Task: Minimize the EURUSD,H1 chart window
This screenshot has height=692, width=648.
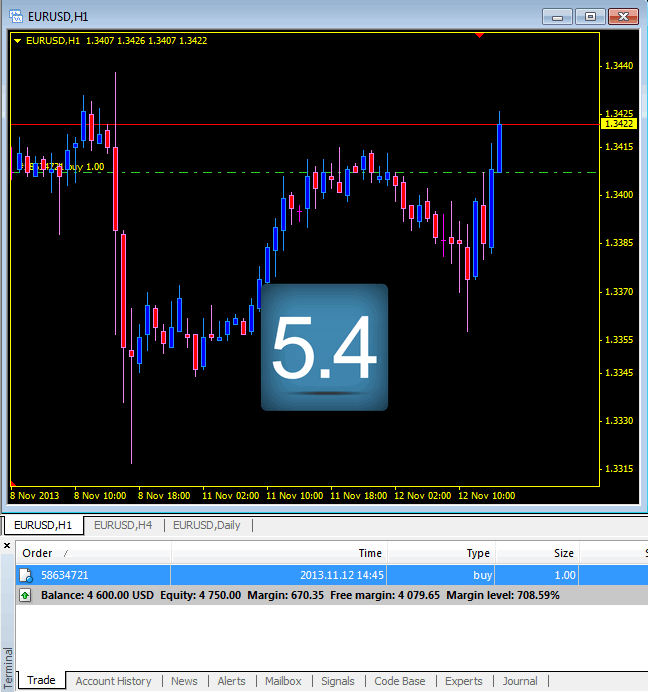Action: (x=558, y=16)
